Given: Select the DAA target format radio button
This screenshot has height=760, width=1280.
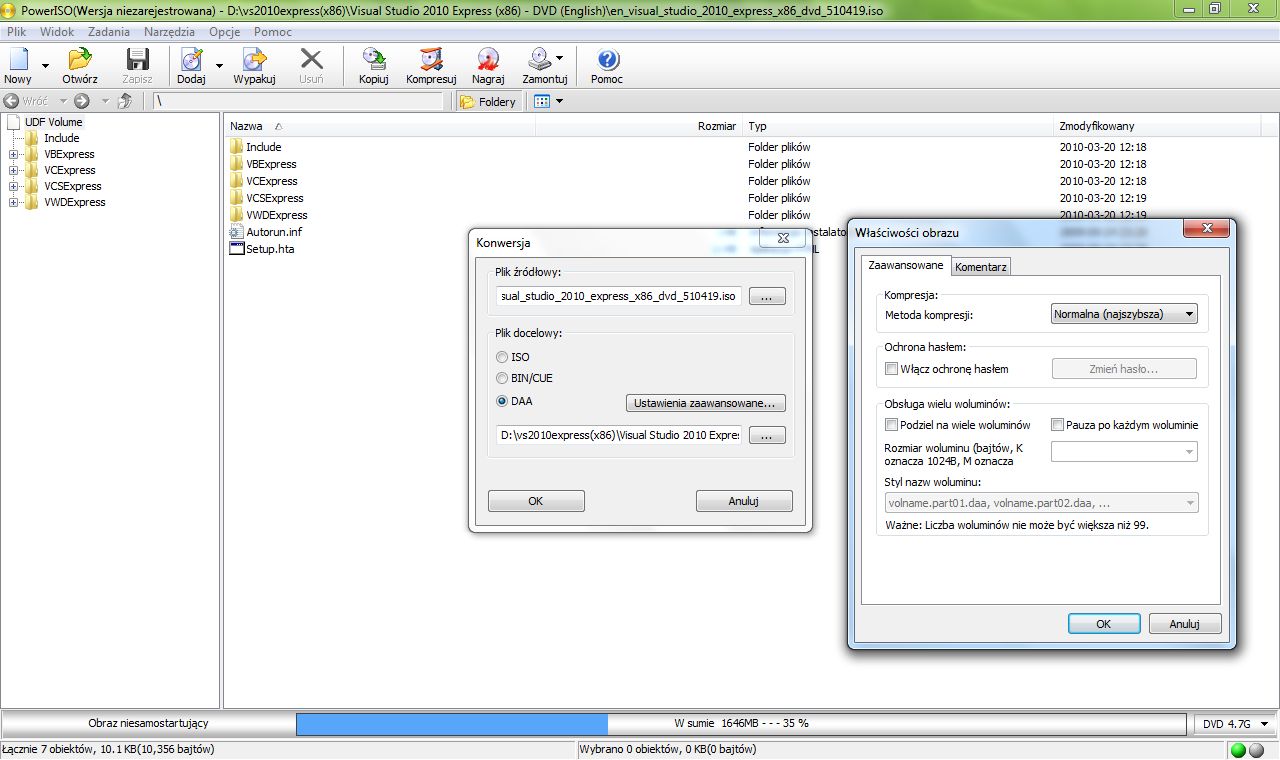Looking at the screenshot, I should point(502,401).
